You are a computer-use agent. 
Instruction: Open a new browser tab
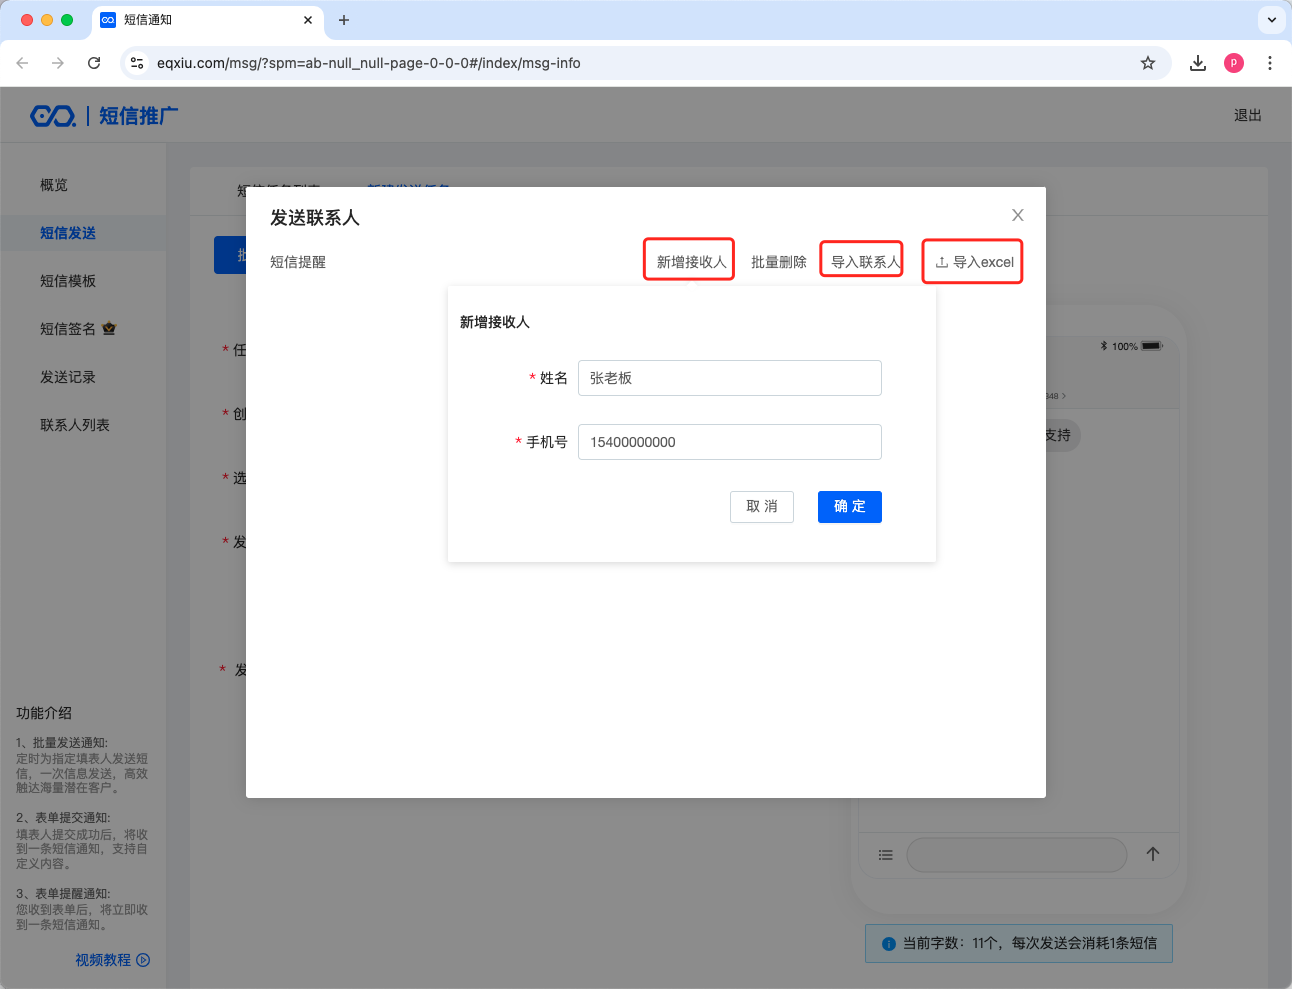coord(343,20)
